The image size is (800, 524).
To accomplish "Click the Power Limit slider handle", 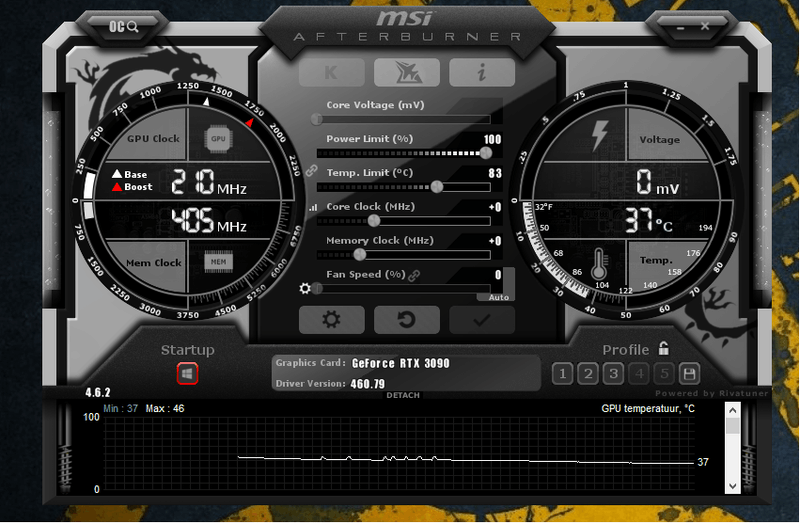I will click(486, 153).
